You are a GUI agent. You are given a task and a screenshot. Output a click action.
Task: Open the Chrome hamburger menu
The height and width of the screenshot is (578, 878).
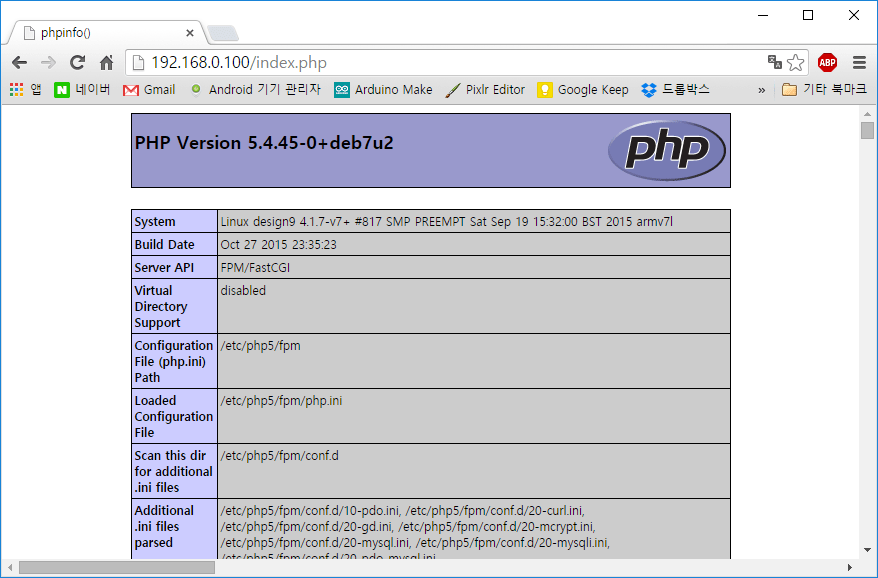[859, 62]
